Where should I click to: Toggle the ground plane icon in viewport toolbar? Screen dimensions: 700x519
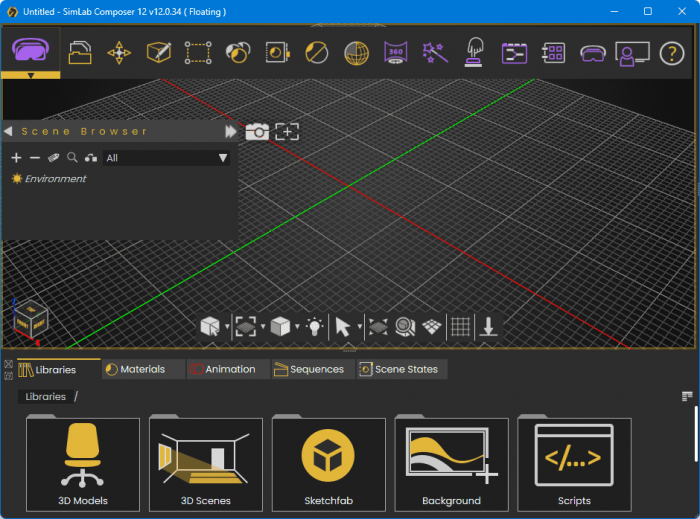click(x=432, y=326)
